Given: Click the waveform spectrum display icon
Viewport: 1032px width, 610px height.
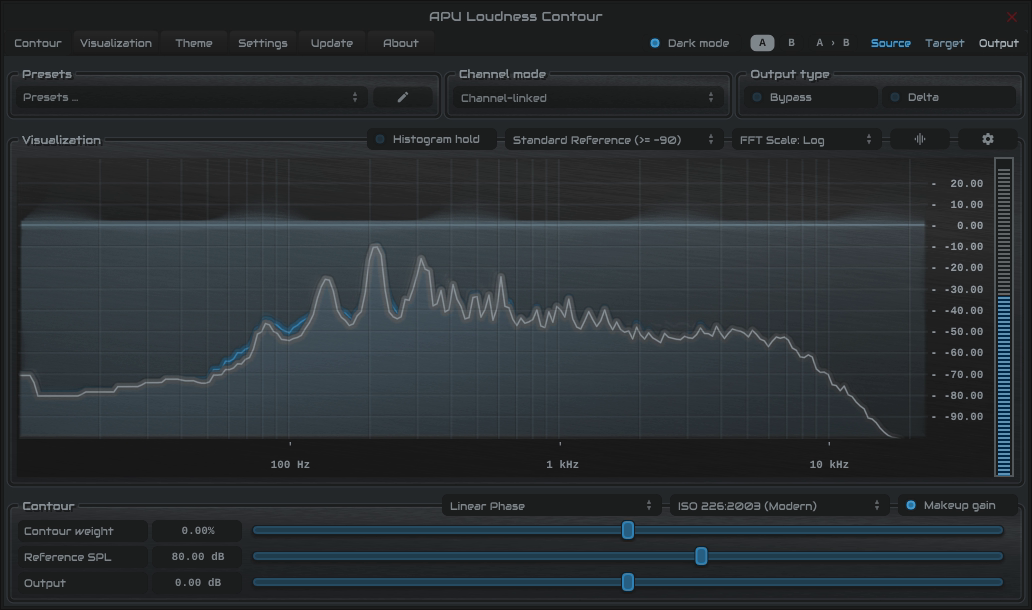Looking at the screenshot, I should [919, 140].
